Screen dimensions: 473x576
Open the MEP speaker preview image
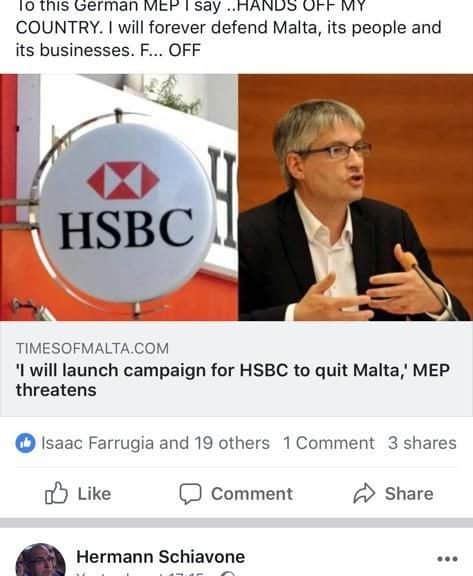[x=355, y=197]
